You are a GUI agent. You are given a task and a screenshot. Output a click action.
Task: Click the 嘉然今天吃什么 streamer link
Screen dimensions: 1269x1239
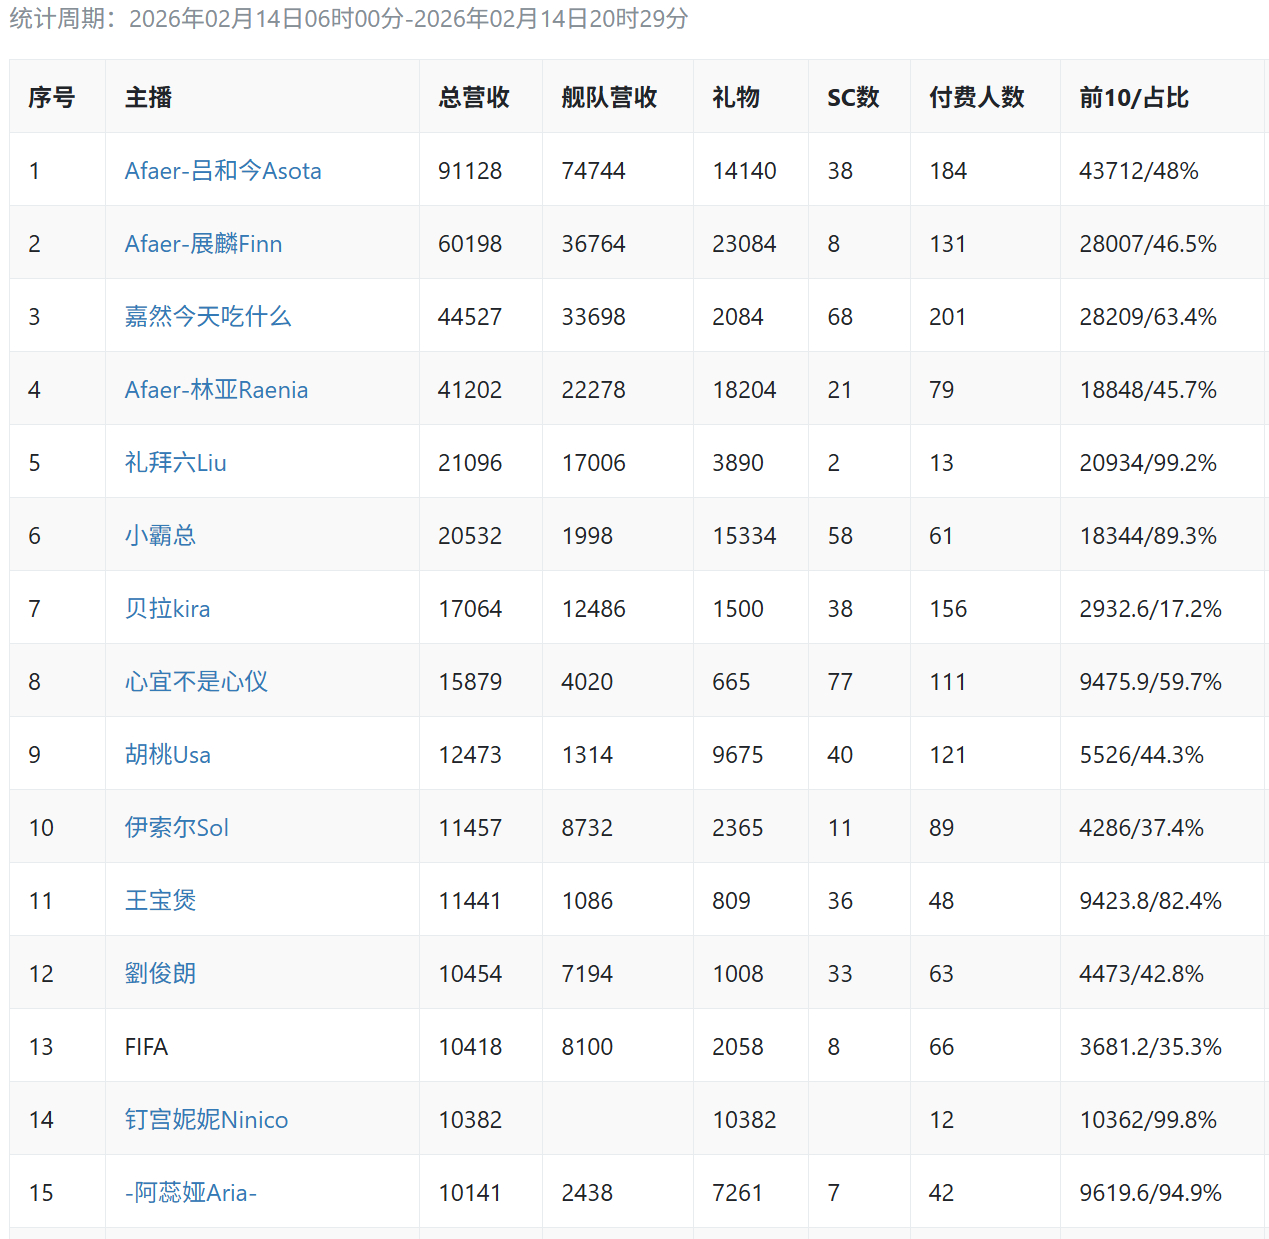pyautogui.click(x=208, y=317)
